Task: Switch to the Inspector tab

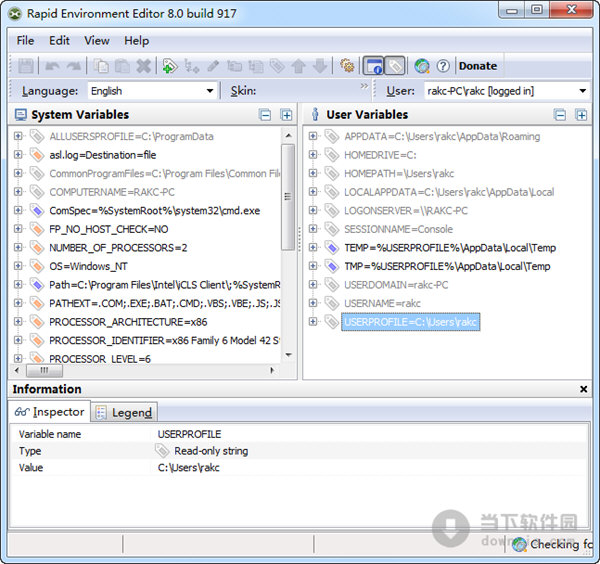Action: coord(49,412)
